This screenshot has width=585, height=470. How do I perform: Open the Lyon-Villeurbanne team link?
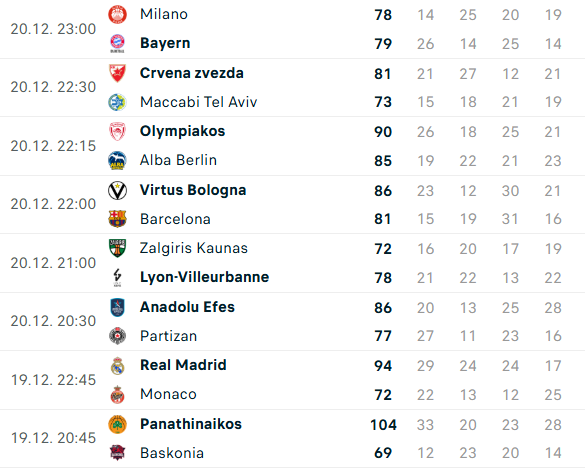pyautogui.click(x=204, y=277)
